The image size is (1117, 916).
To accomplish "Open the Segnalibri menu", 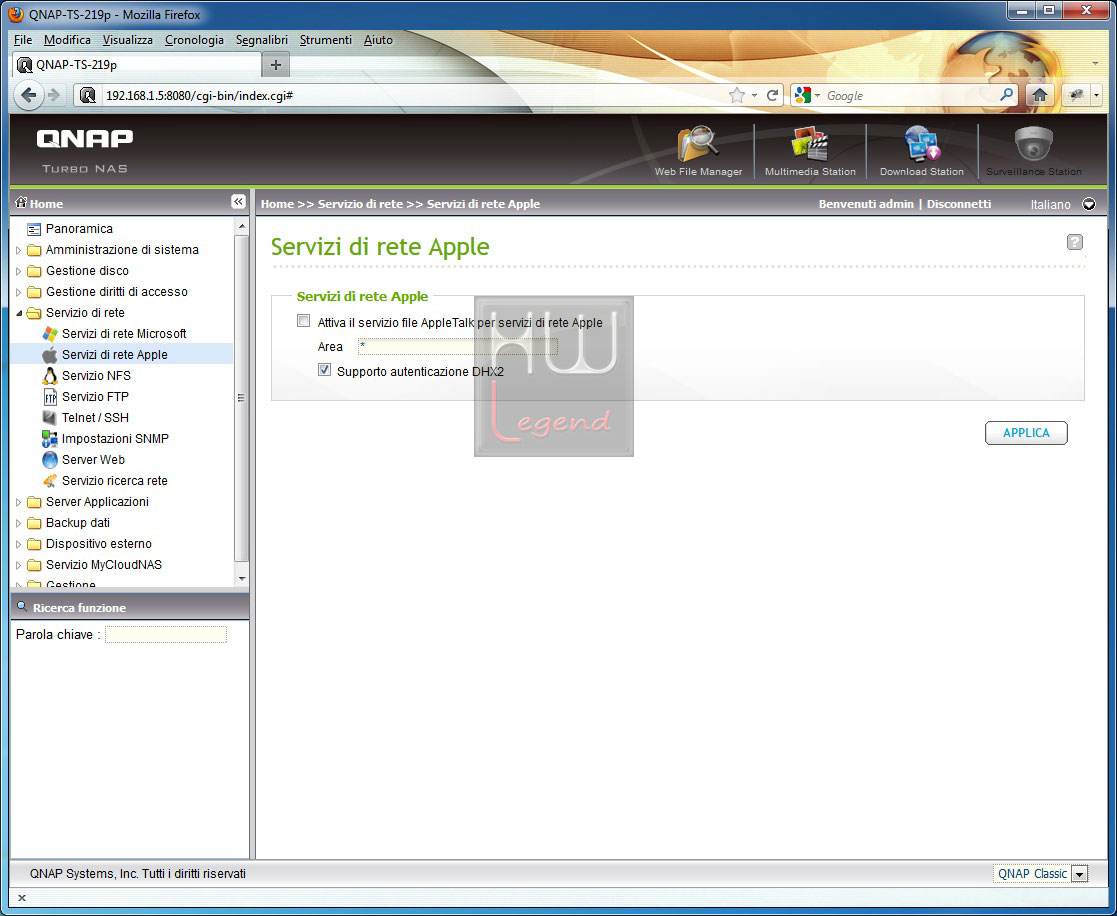I will click(261, 40).
